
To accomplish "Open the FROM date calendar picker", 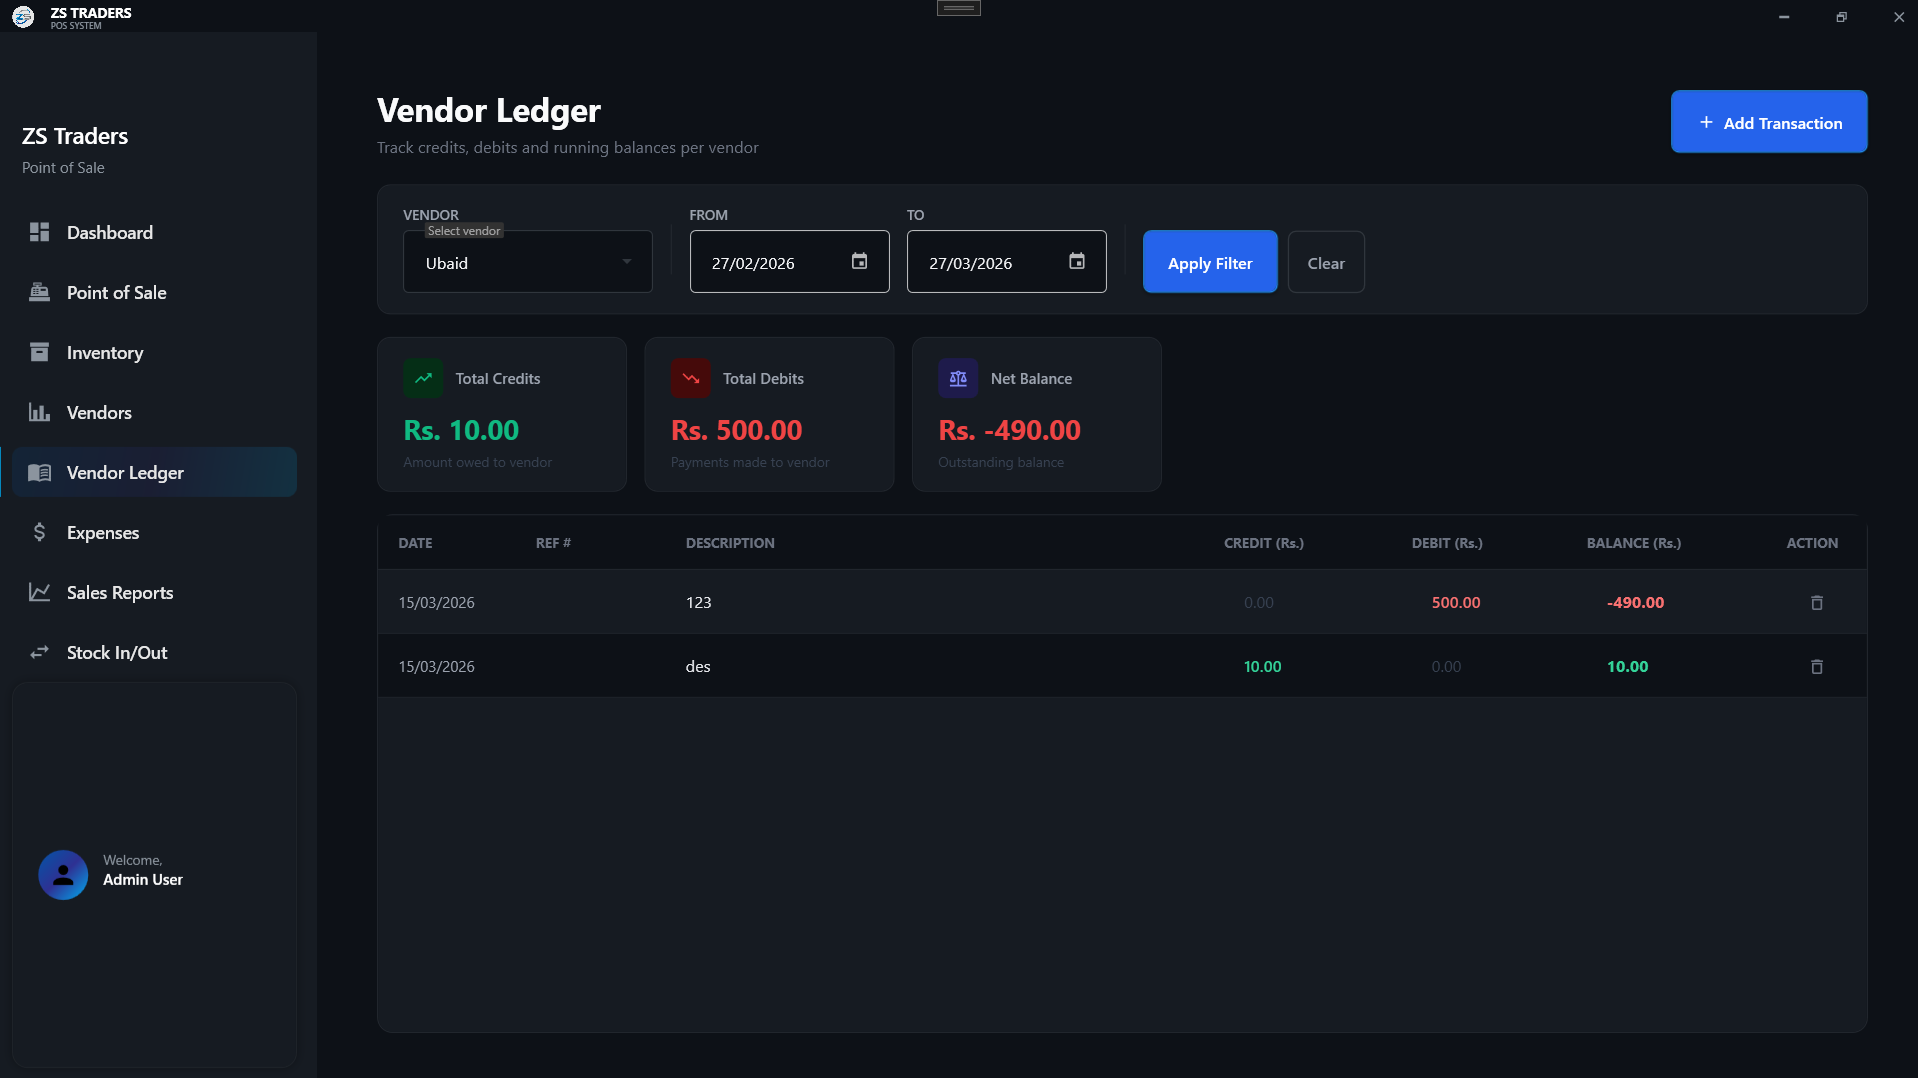I will 859,261.
